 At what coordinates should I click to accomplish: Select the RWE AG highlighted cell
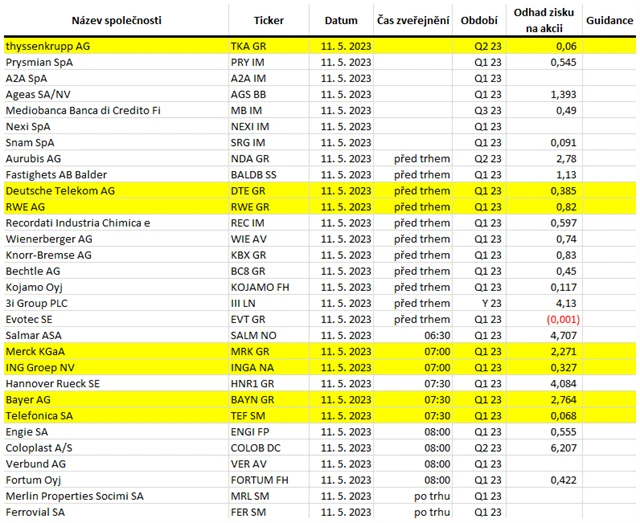[116, 207]
